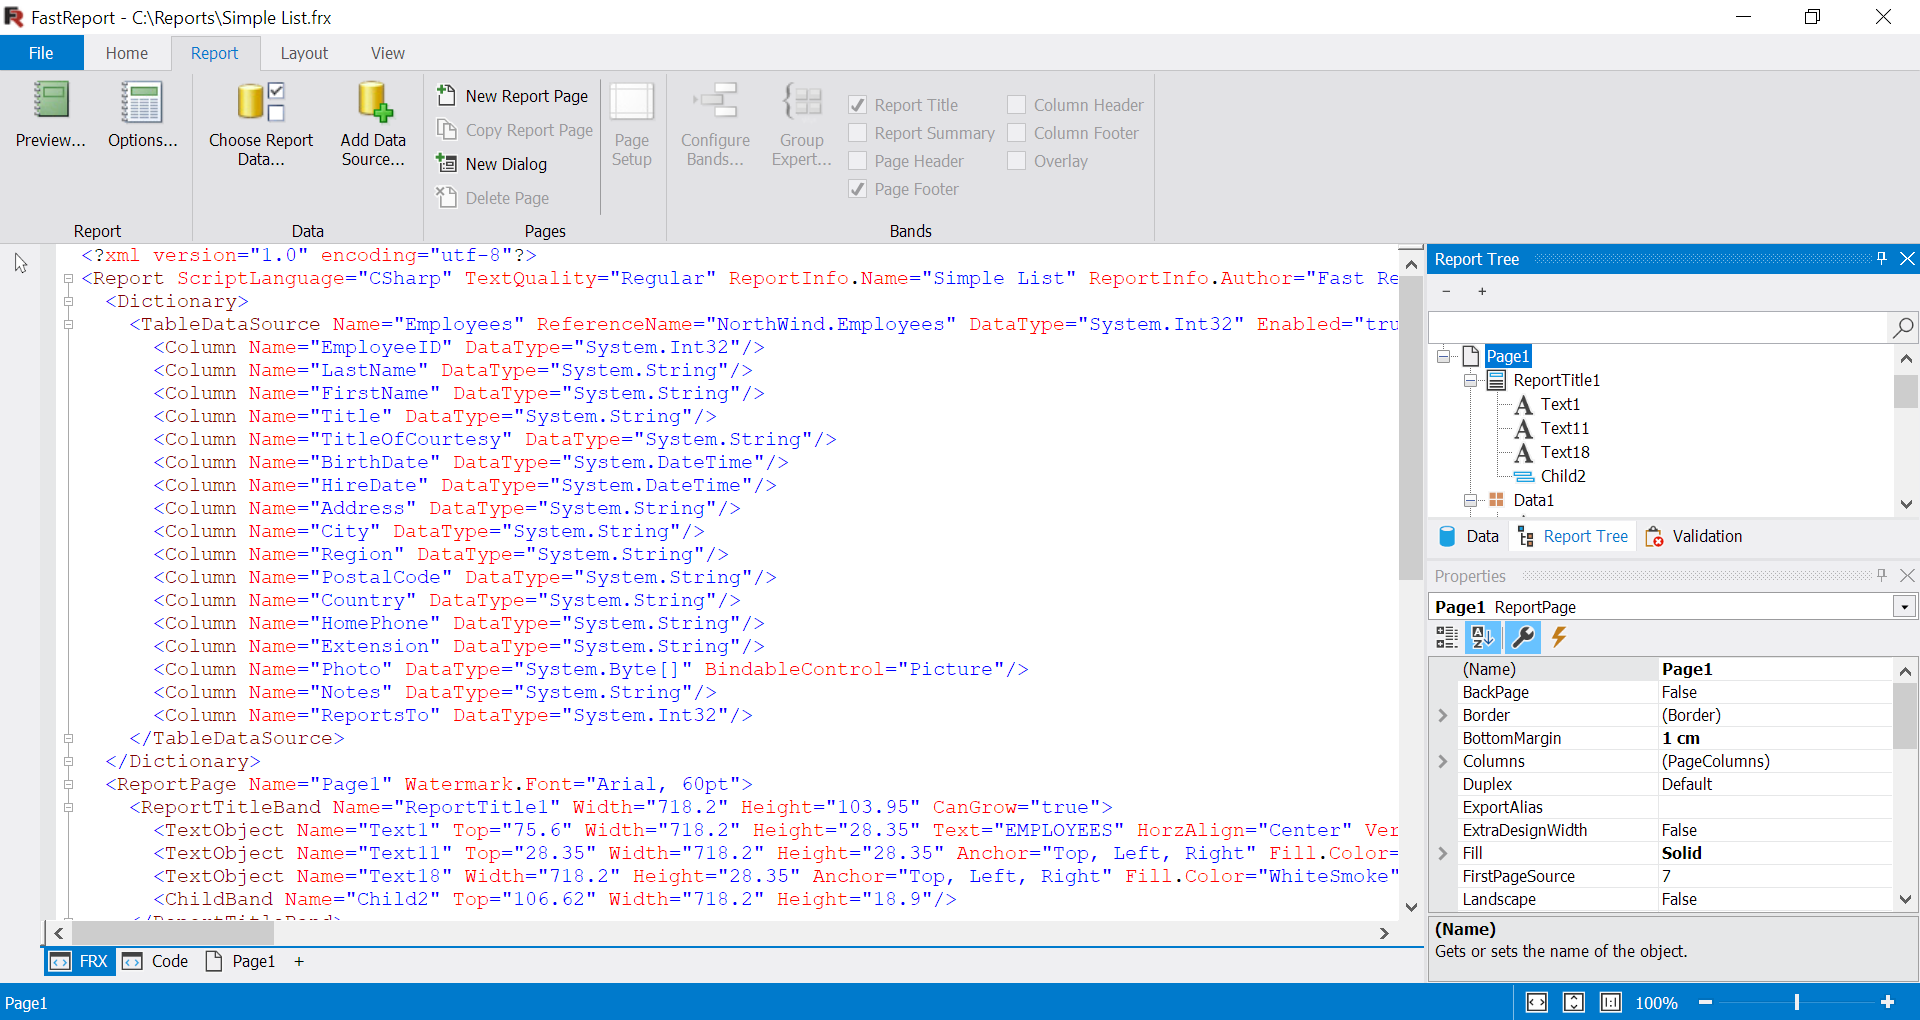The image size is (1920, 1020).
Task: Toggle Column Footer band checkbox
Action: pos(1017,133)
